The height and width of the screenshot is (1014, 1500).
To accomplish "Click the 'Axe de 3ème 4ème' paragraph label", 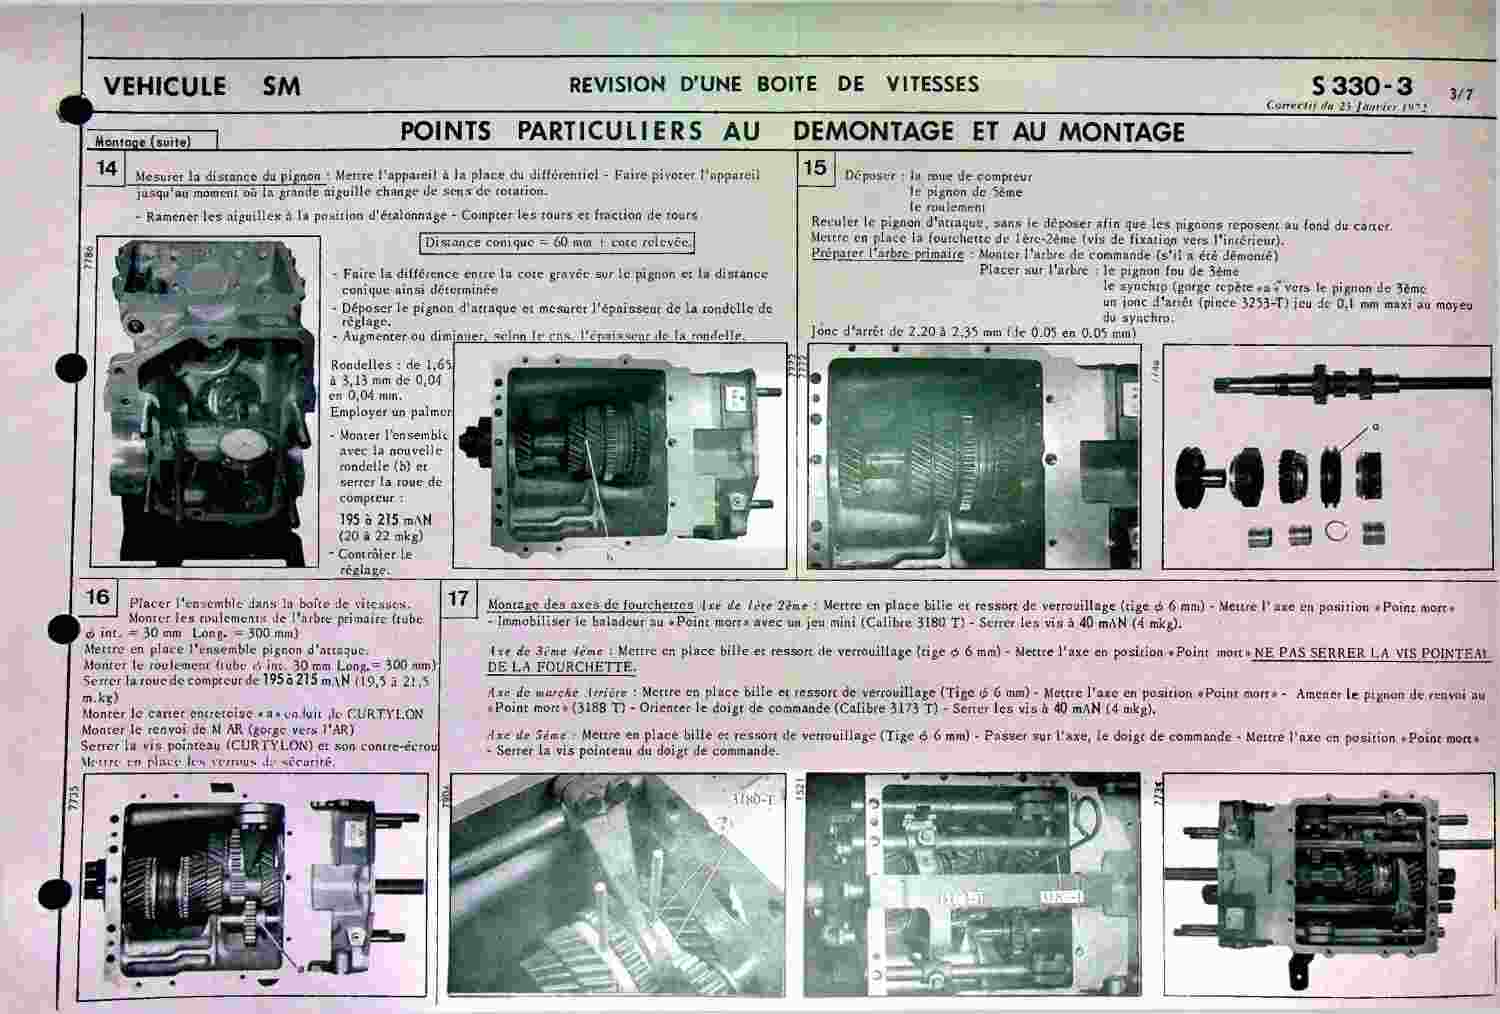I will (x=546, y=652).
